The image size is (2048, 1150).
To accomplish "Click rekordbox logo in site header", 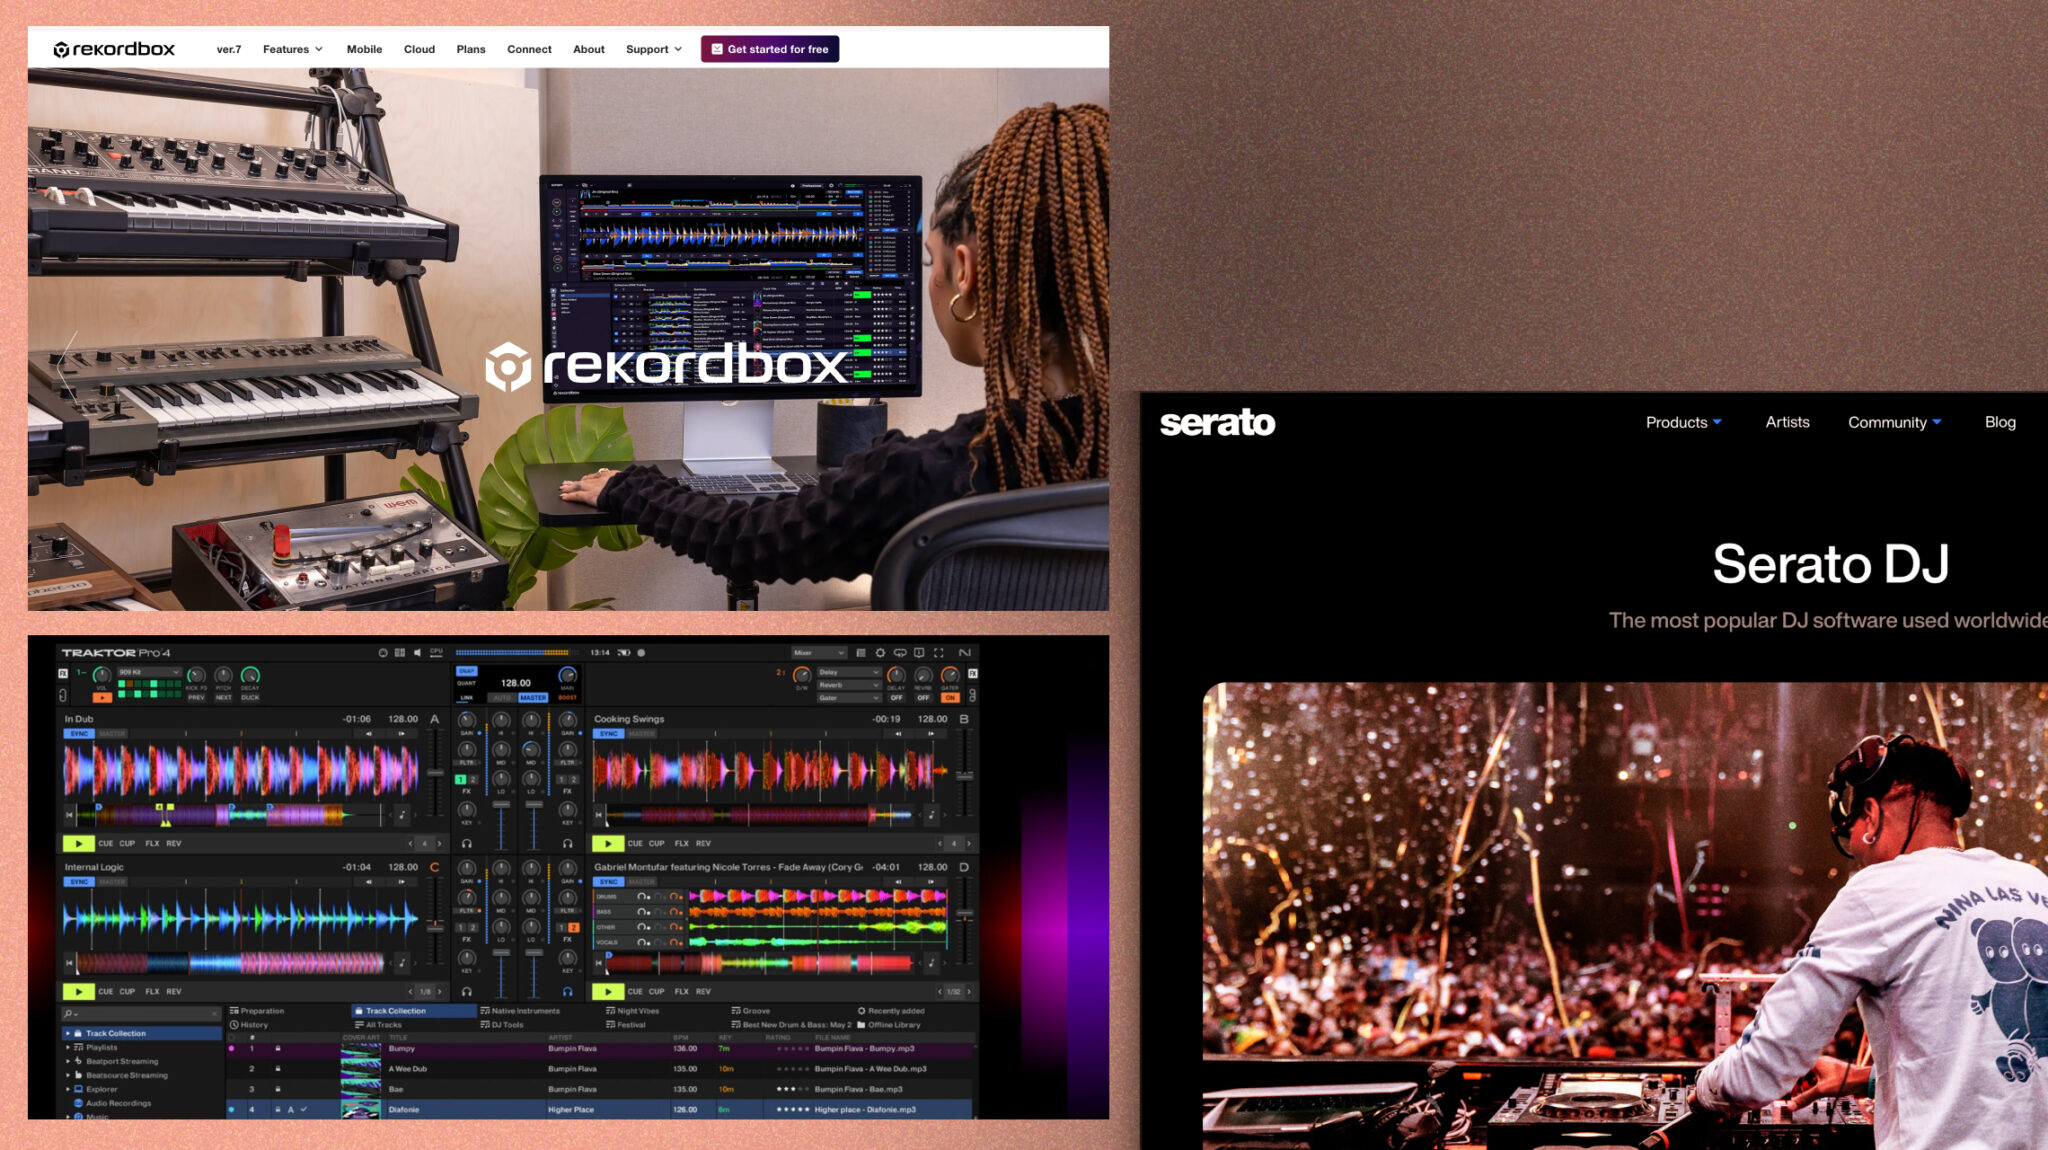I will point(114,49).
